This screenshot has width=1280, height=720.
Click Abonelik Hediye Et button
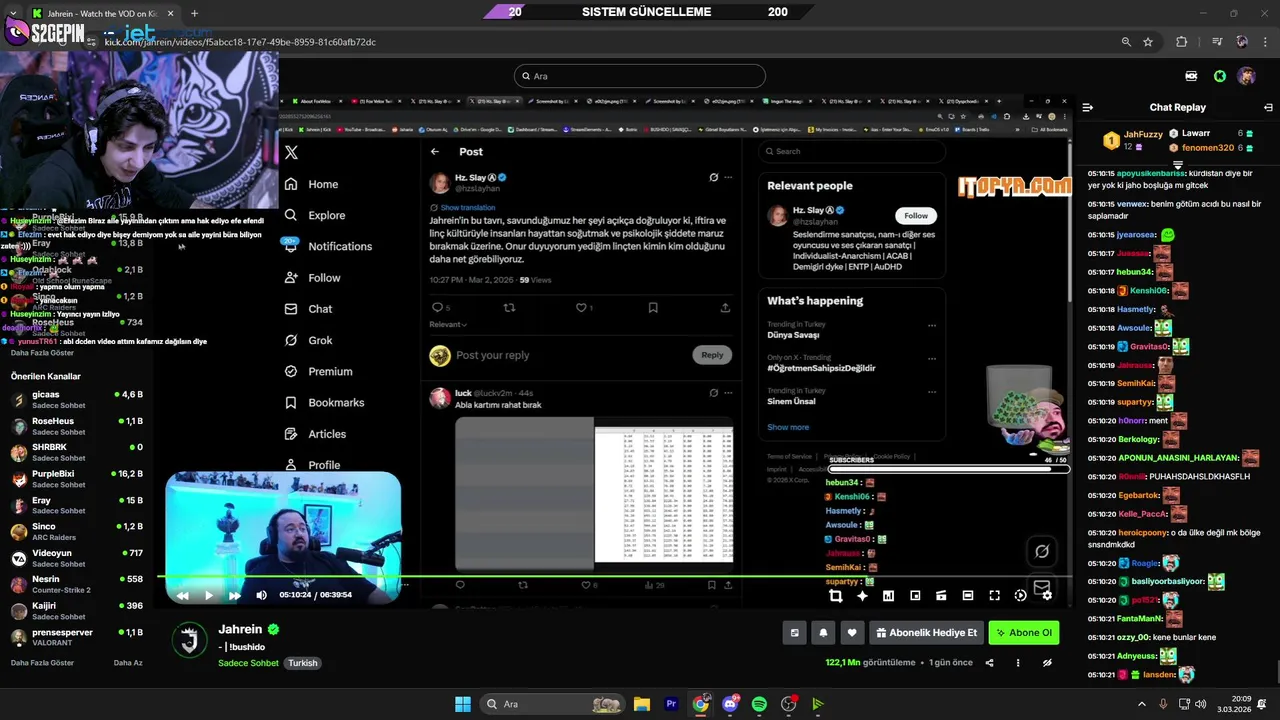(x=926, y=633)
